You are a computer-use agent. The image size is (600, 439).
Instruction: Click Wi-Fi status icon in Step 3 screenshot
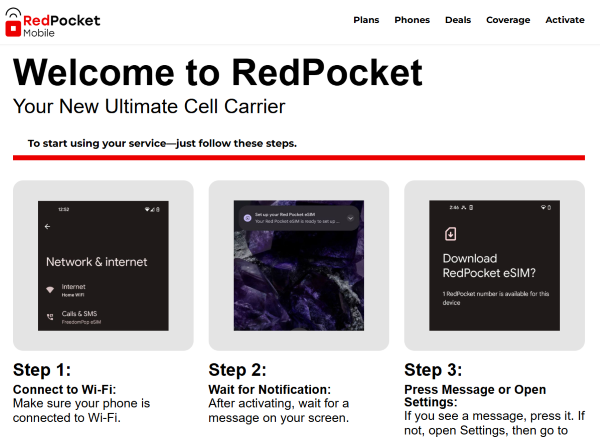click(x=543, y=207)
